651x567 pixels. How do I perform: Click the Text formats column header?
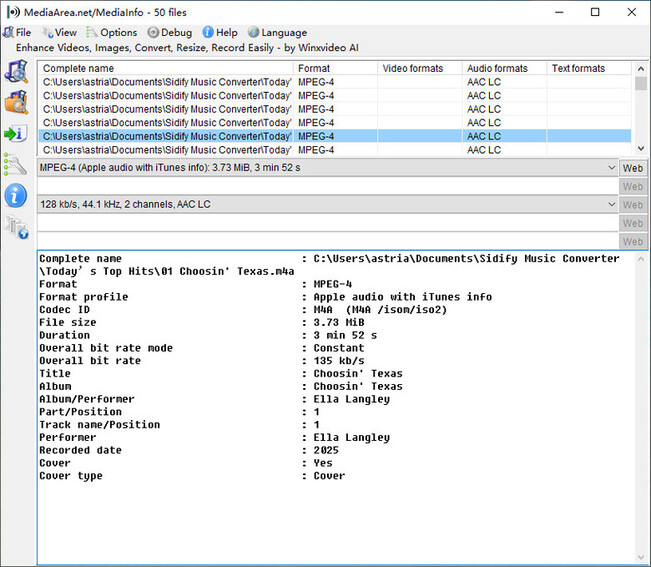coord(589,68)
